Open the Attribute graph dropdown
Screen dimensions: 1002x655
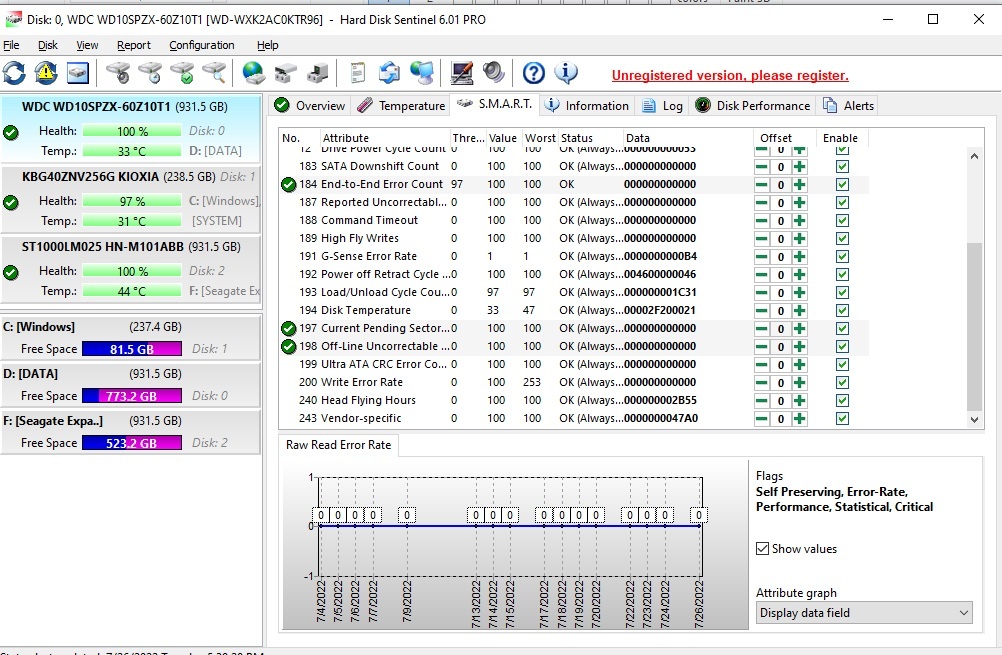tap(864, 613)
